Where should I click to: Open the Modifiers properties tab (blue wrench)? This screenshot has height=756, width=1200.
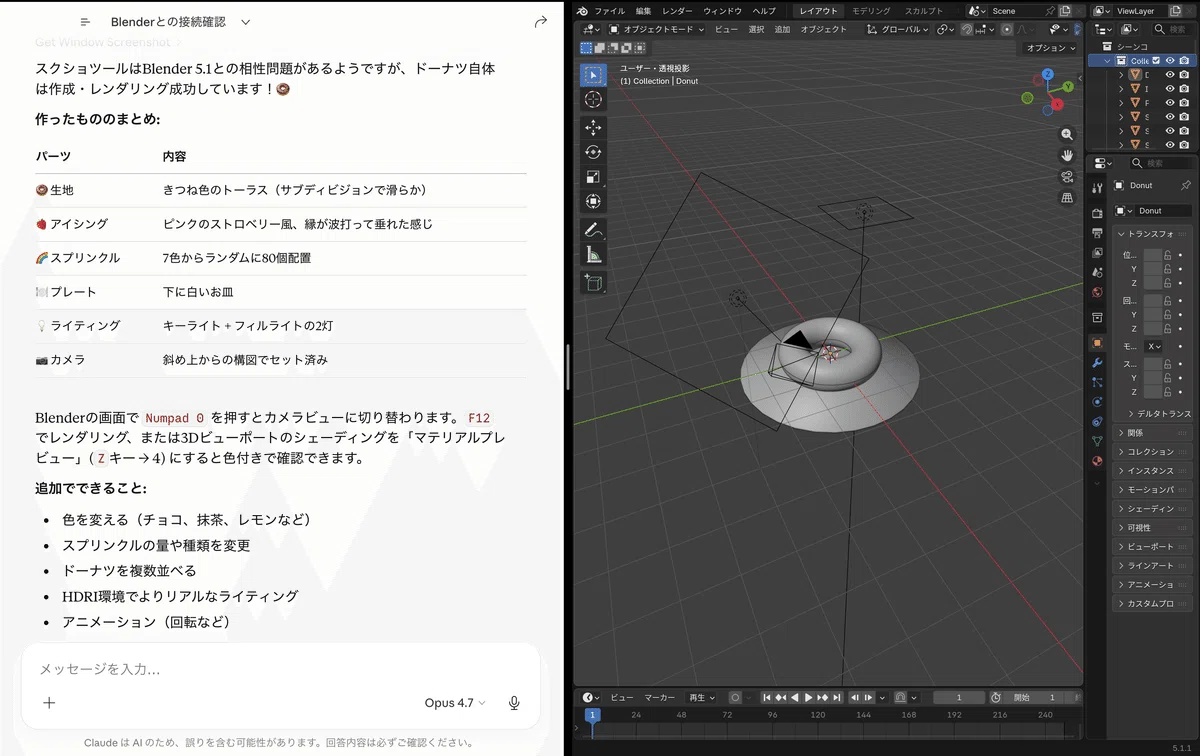click(1097, 363)
